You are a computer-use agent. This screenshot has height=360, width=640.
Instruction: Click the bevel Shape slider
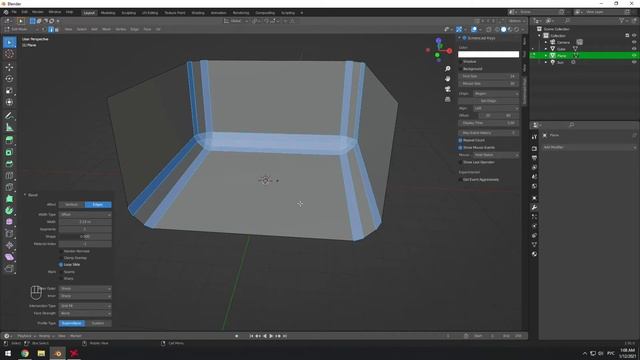tap(85, 236)
